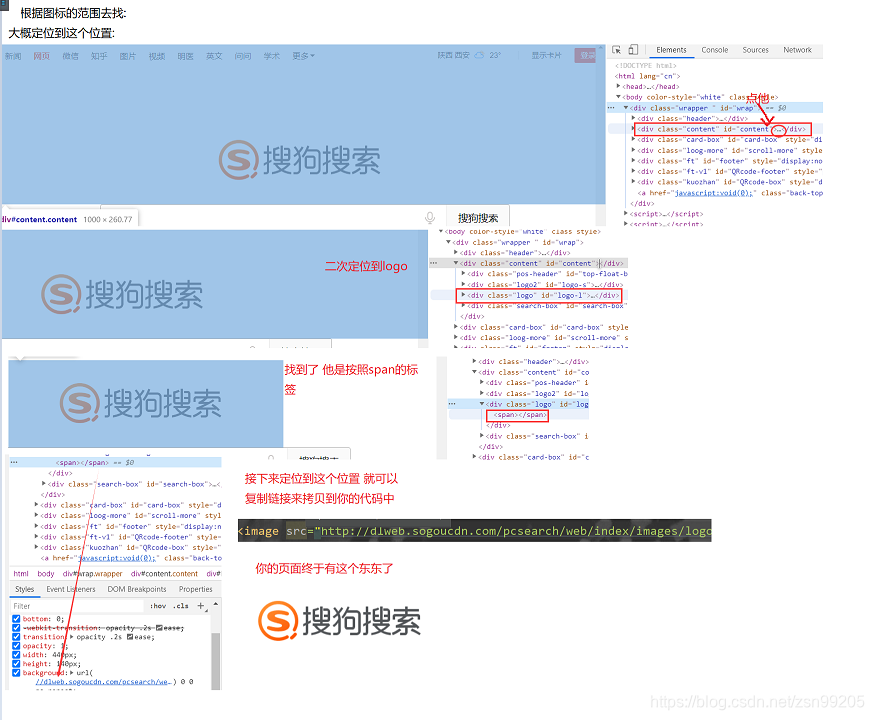Switch to Event Listeners tab
This screenshot has height=720, width=874.
71,589
